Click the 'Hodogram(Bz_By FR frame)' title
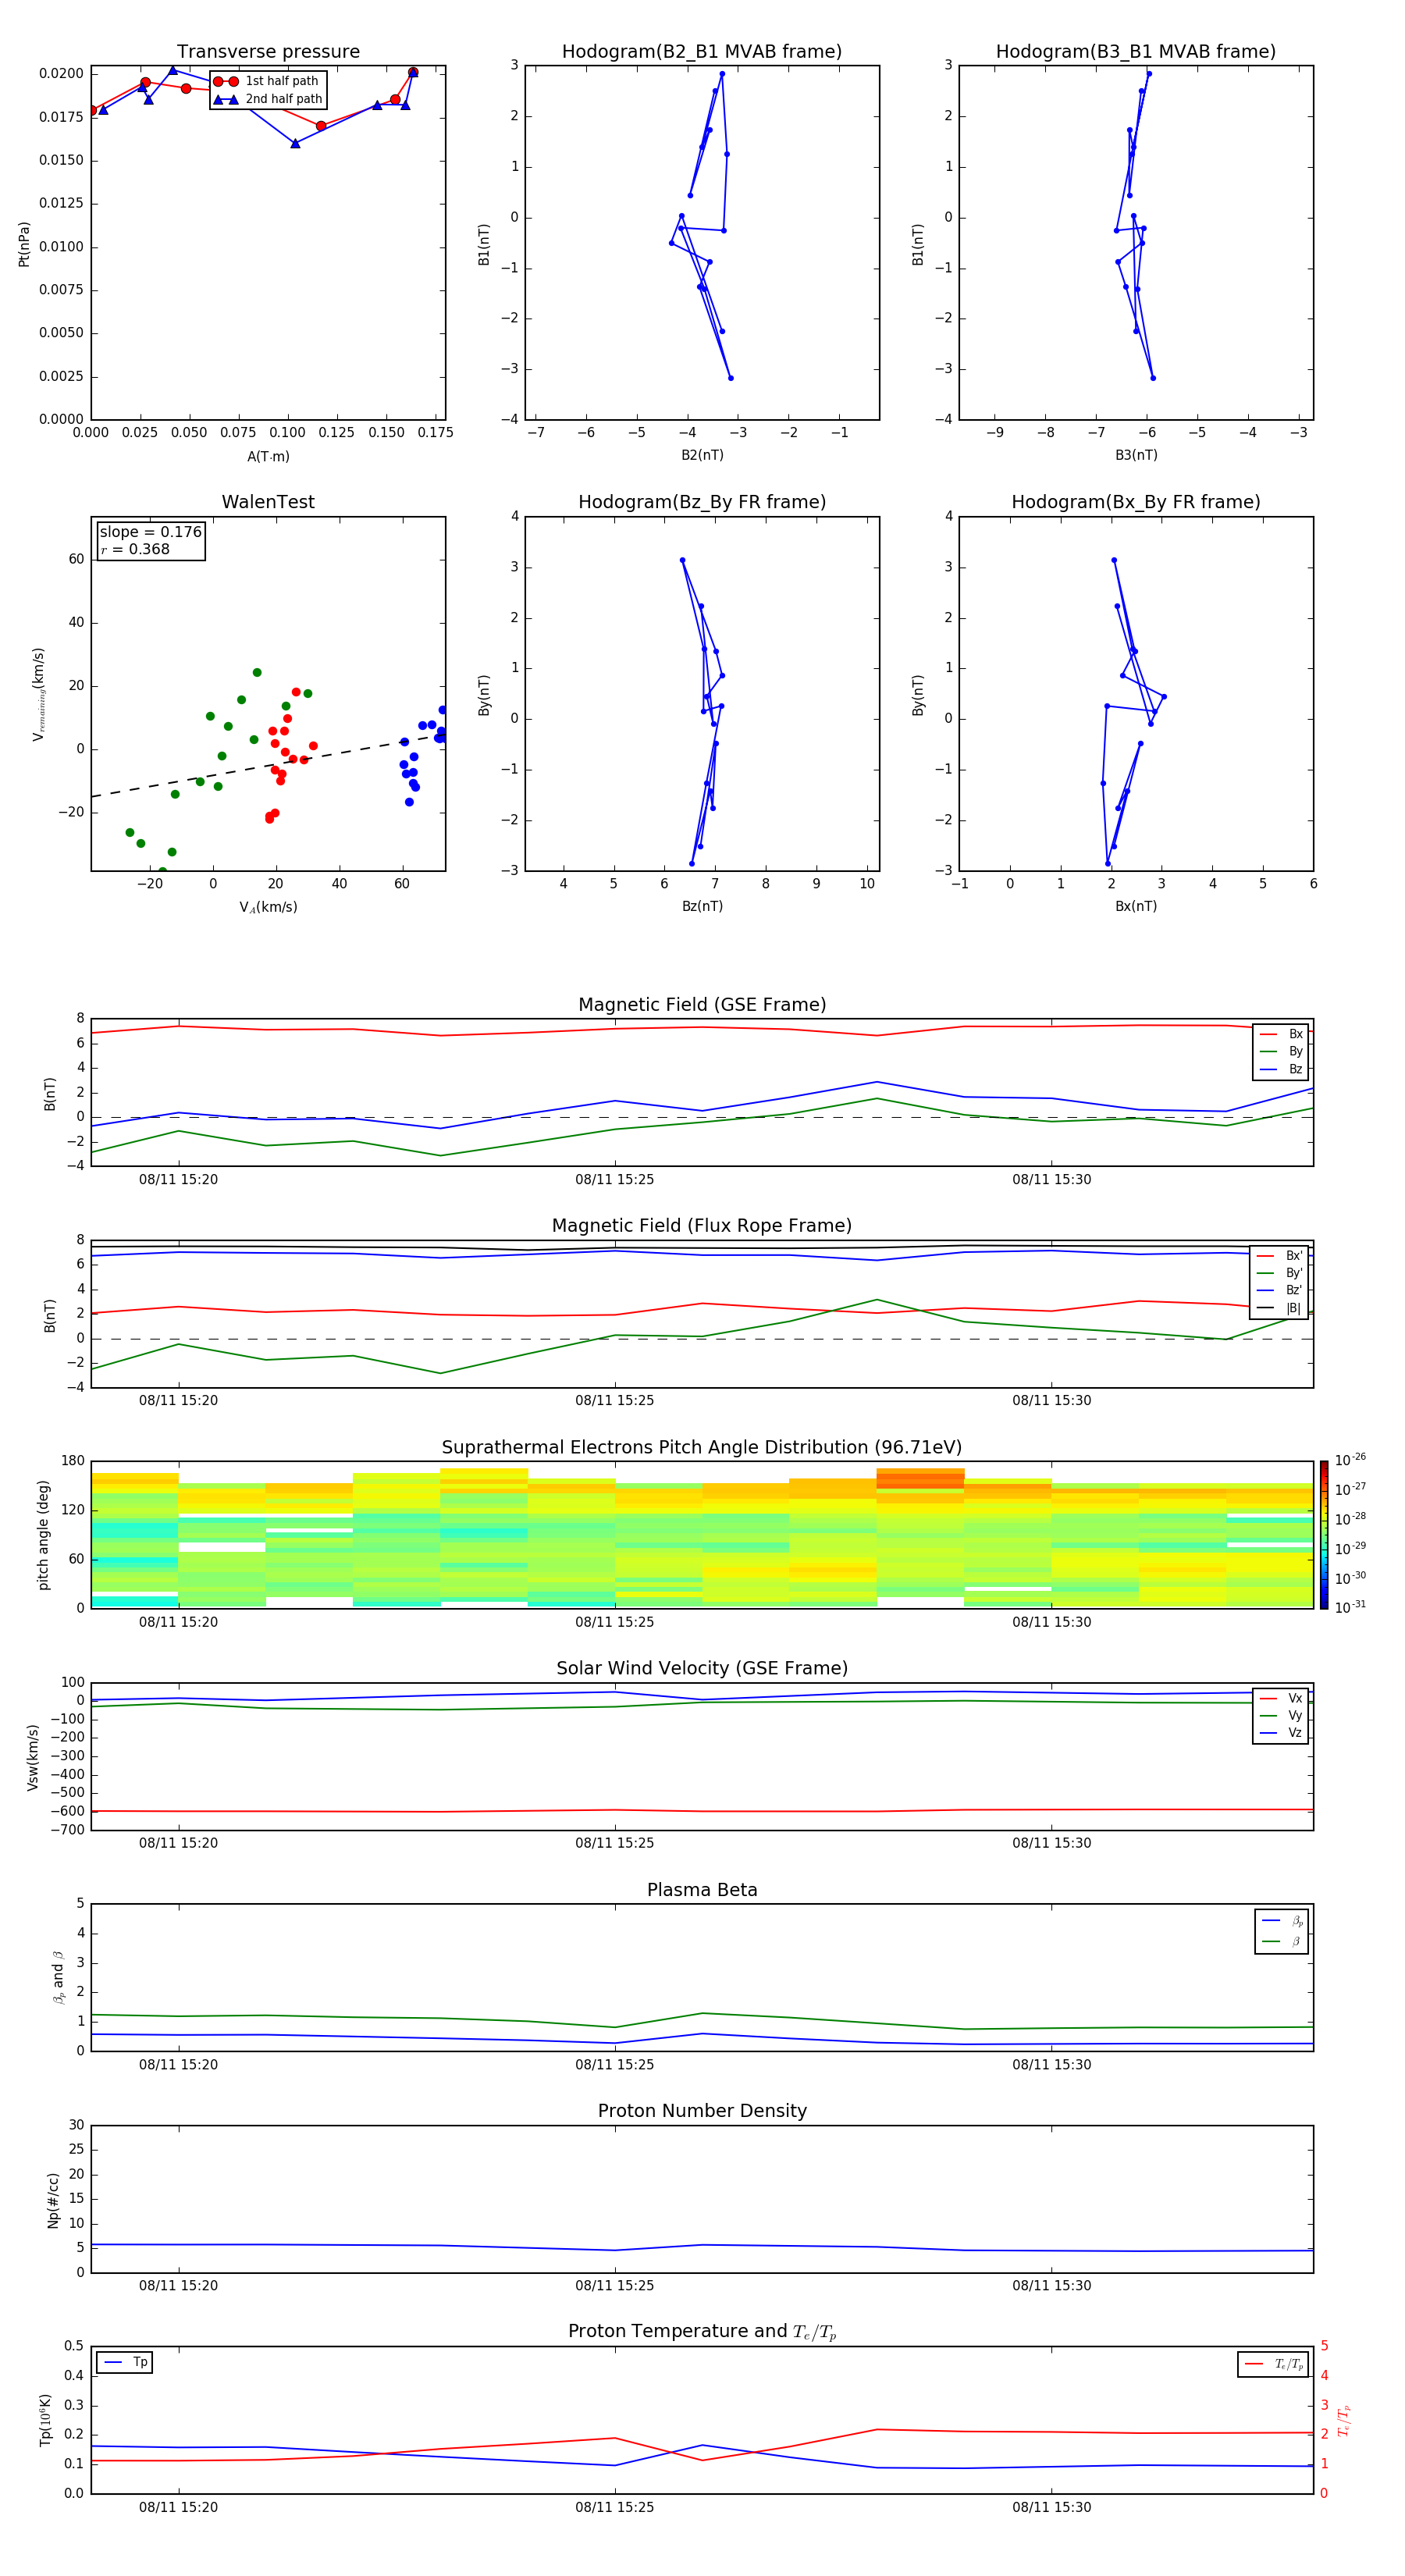The height and width of the screenshot is (2576, 1405). (x=702, y=502)
